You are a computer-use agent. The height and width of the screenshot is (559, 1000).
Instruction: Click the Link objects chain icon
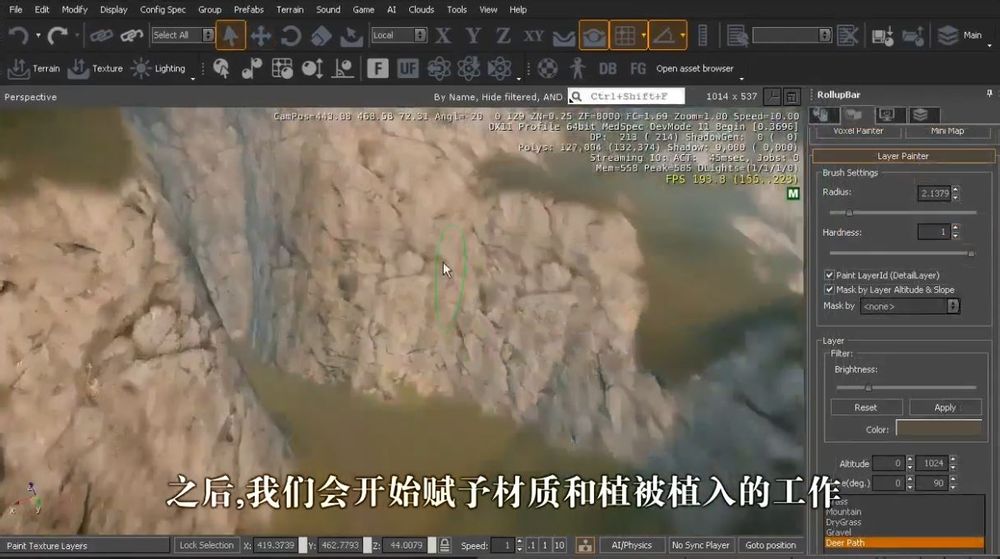click(101, 36)
